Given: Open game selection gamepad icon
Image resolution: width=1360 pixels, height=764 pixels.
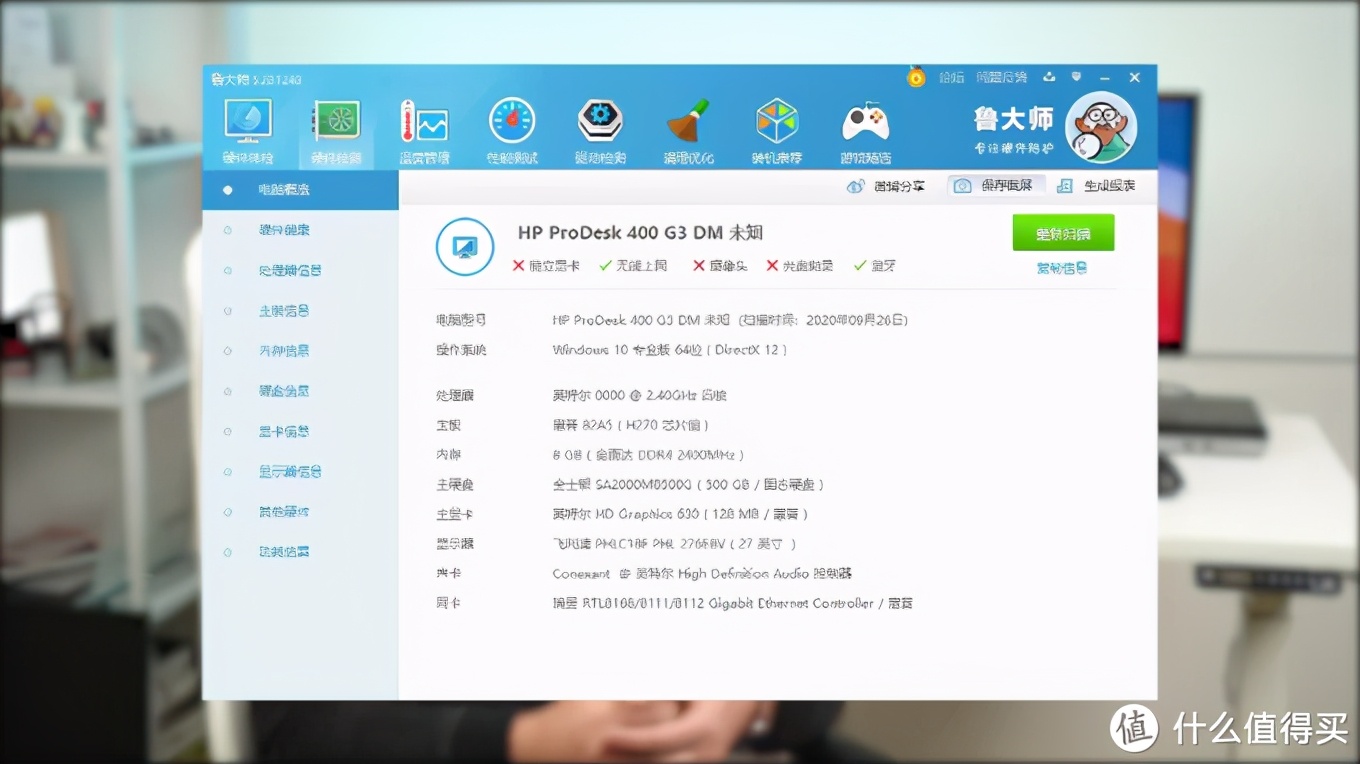Looking at the screenshot, I should (866, 122).
